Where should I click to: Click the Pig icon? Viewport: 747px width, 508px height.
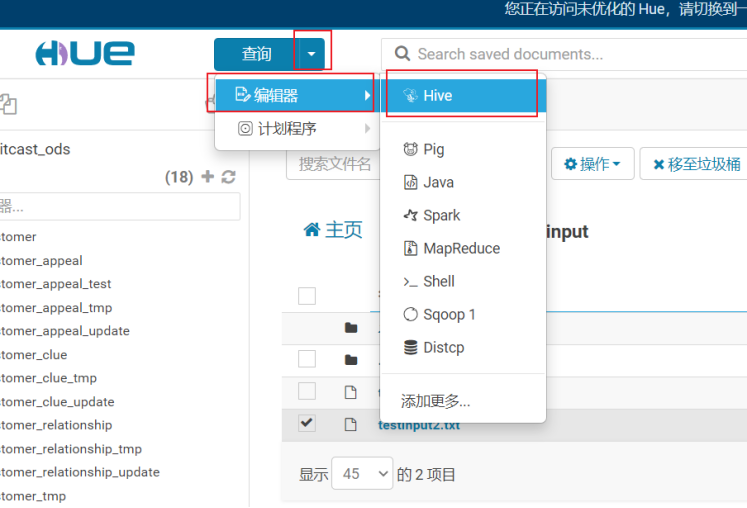pyautogui.click(x=410, y=150)
